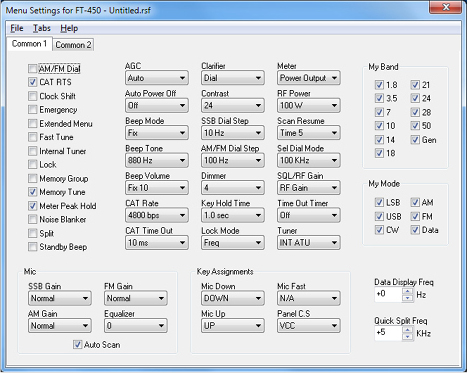Open CAT Time Out dropdown

pos(157,243)
